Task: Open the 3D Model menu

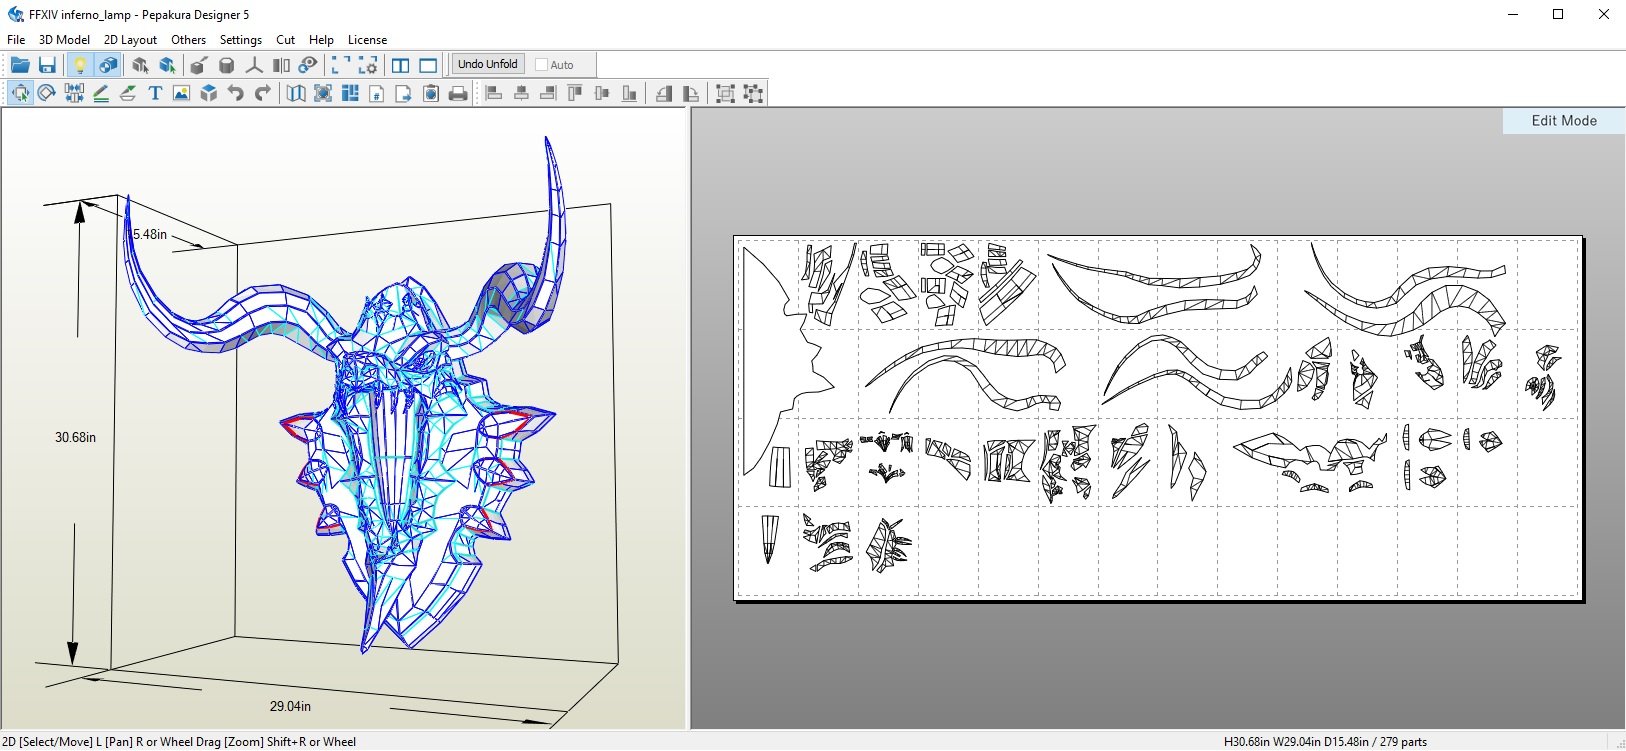Action: [64, 40]
